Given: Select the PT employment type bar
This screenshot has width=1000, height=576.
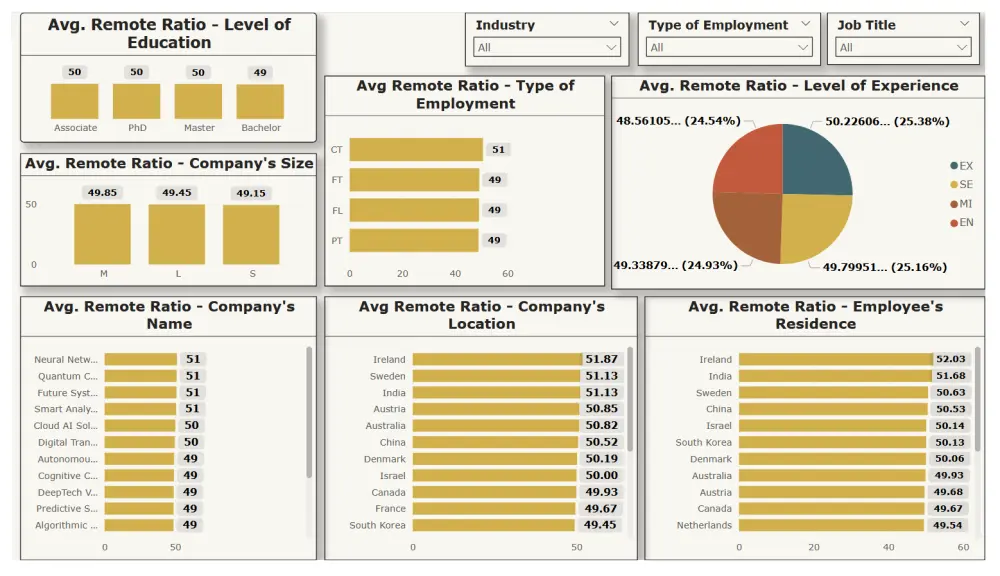Looking at the screenshot, I should 414,240.
